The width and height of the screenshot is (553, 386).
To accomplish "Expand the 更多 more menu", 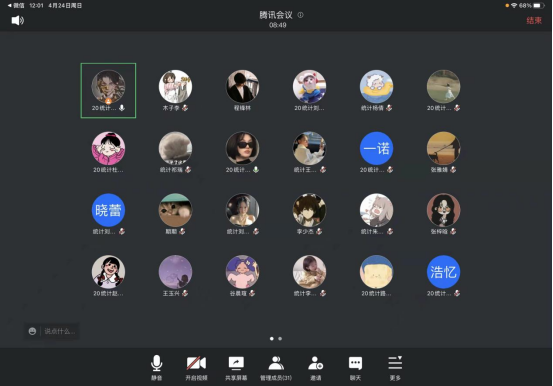I will click(x=395, y=367).
